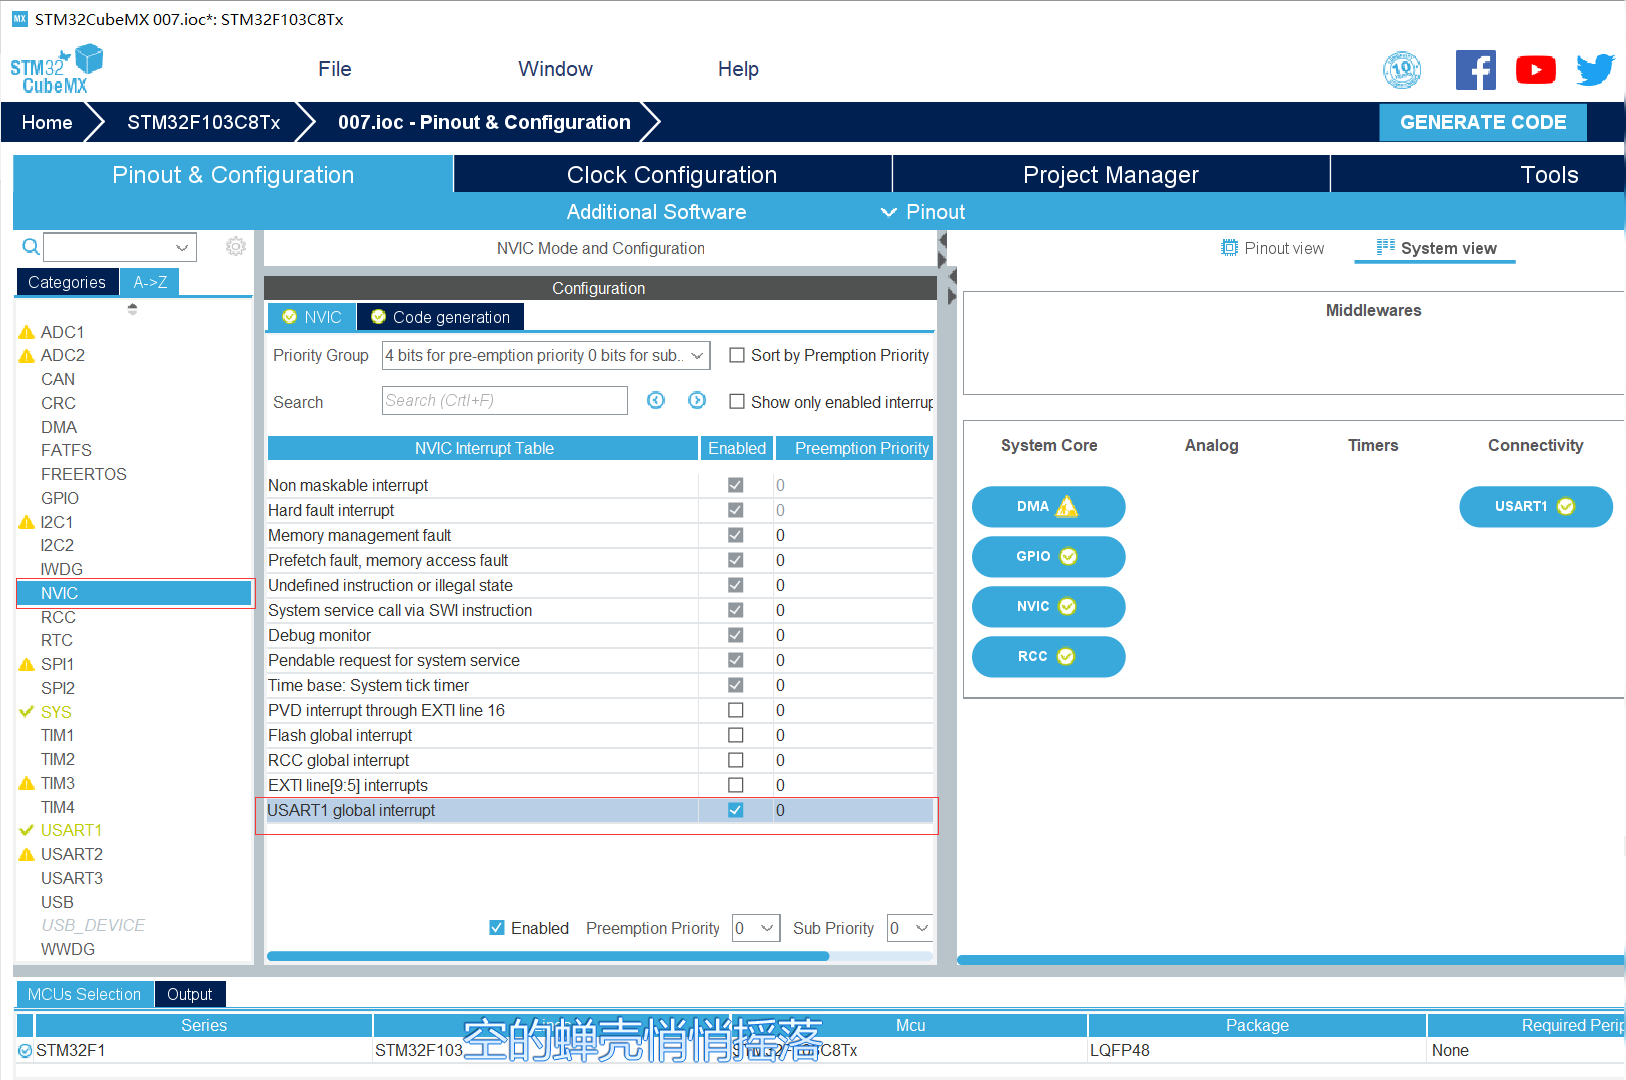Image resolution: width=1626 pixels, height=1080 pixels.
Task: Select FREERTOS in categories list
Action: pyautogui.click(x=84, y=474)
